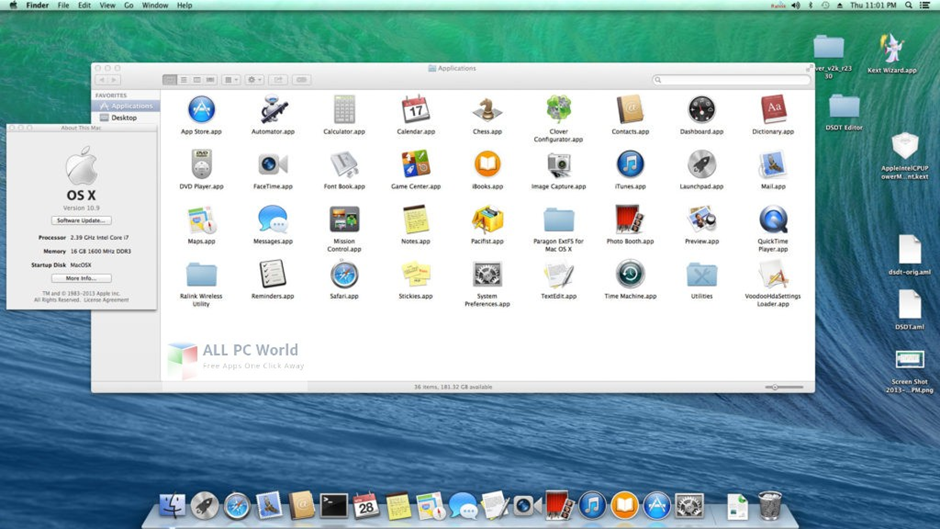The height and width of the screenshot is (529, 940).
Task: Select VoodooHdaSettings Loader.app icon
Action: 773,275
